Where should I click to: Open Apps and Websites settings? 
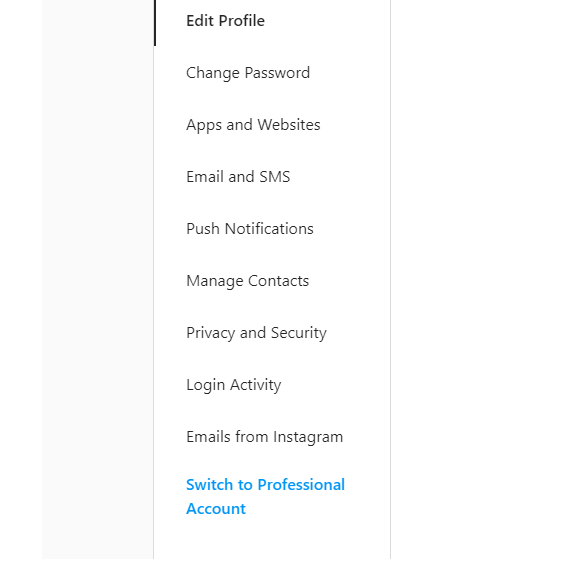coord(272,125)
